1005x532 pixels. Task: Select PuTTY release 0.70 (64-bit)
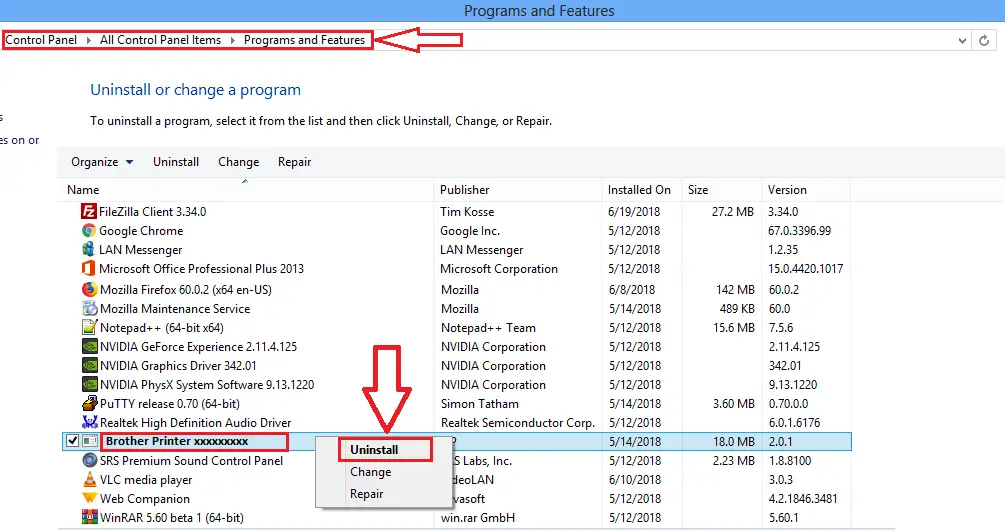click(170, 404)
